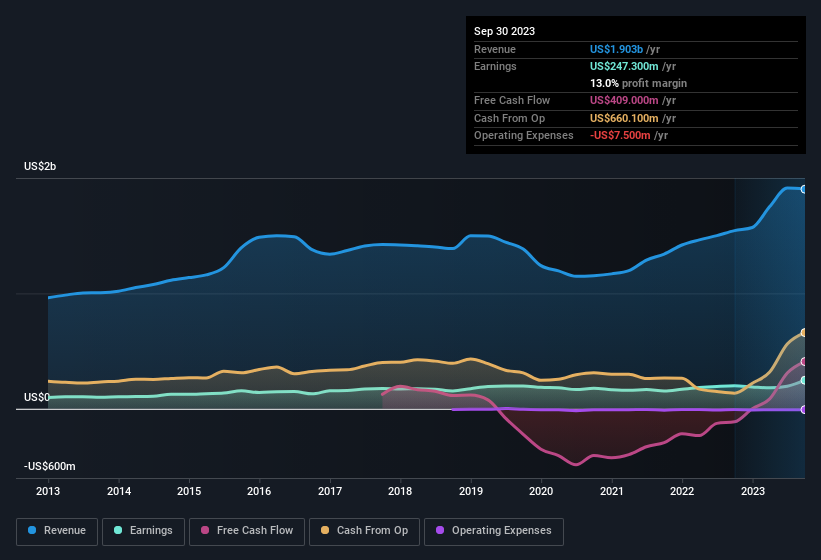Click the Cash From Op endpoint marker
This screenshot has height=560, width=821.
804,333
